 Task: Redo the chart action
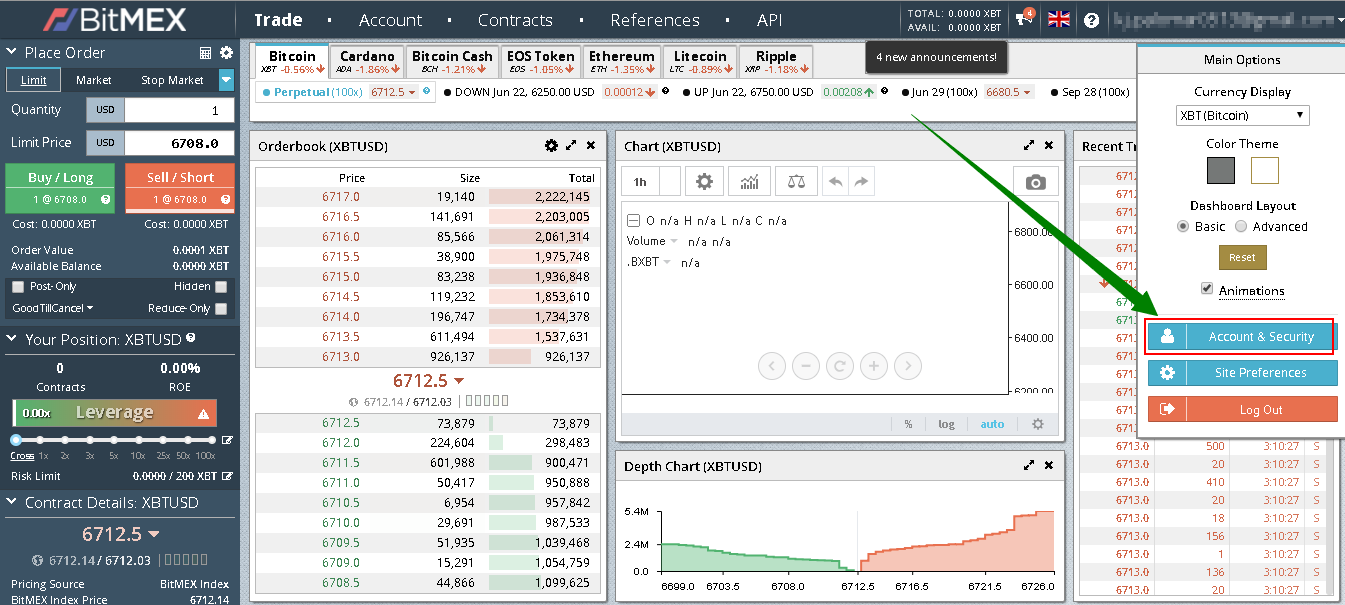[x=861, y=182]
